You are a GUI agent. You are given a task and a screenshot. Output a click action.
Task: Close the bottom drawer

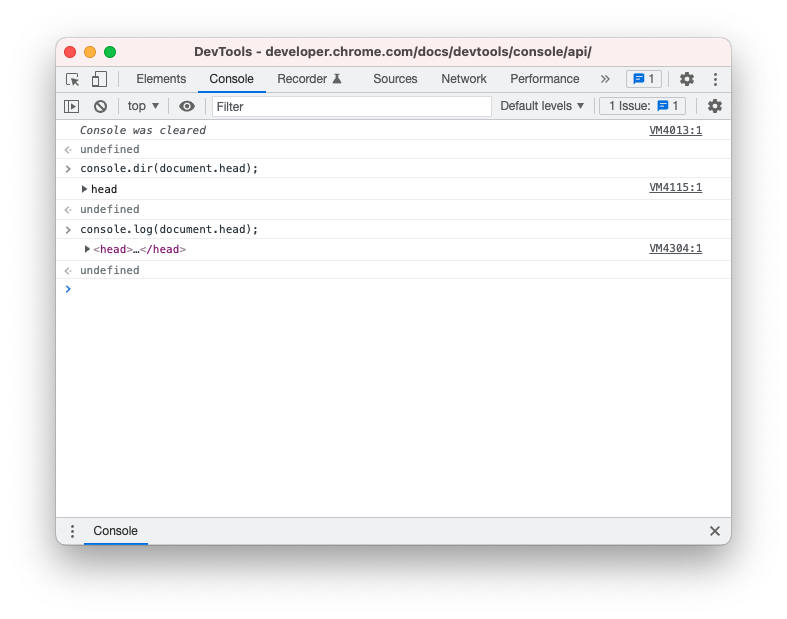tap(715, 531)
